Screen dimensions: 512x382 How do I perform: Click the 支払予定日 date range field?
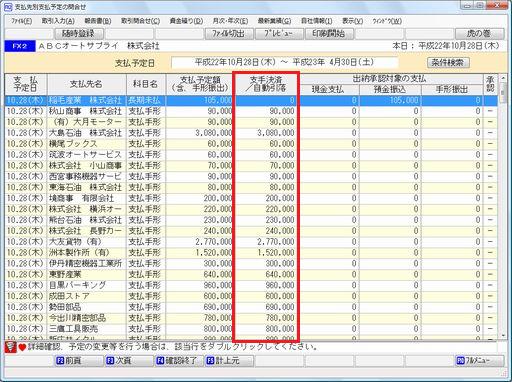285,62
